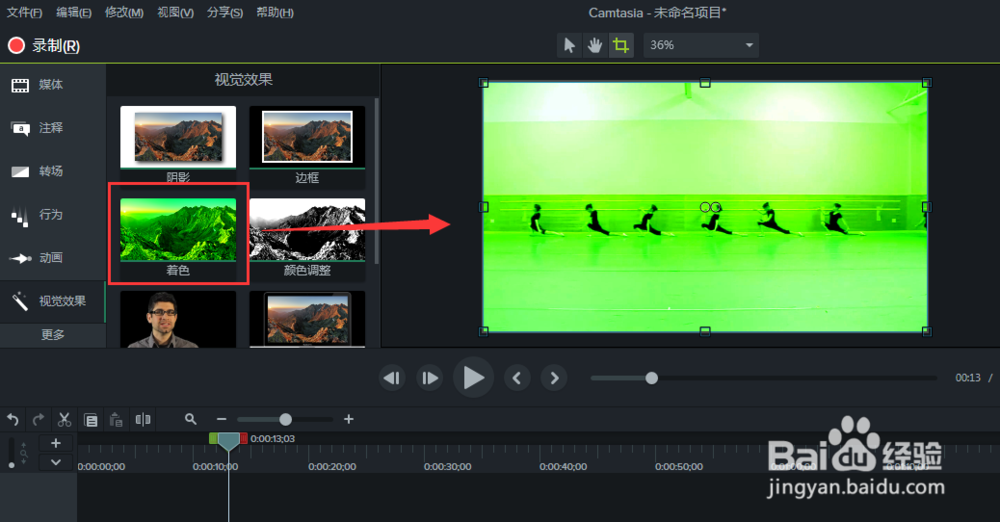Play the video preview
The height and width of the screenshot is (522, 1000).
point(473,378)
